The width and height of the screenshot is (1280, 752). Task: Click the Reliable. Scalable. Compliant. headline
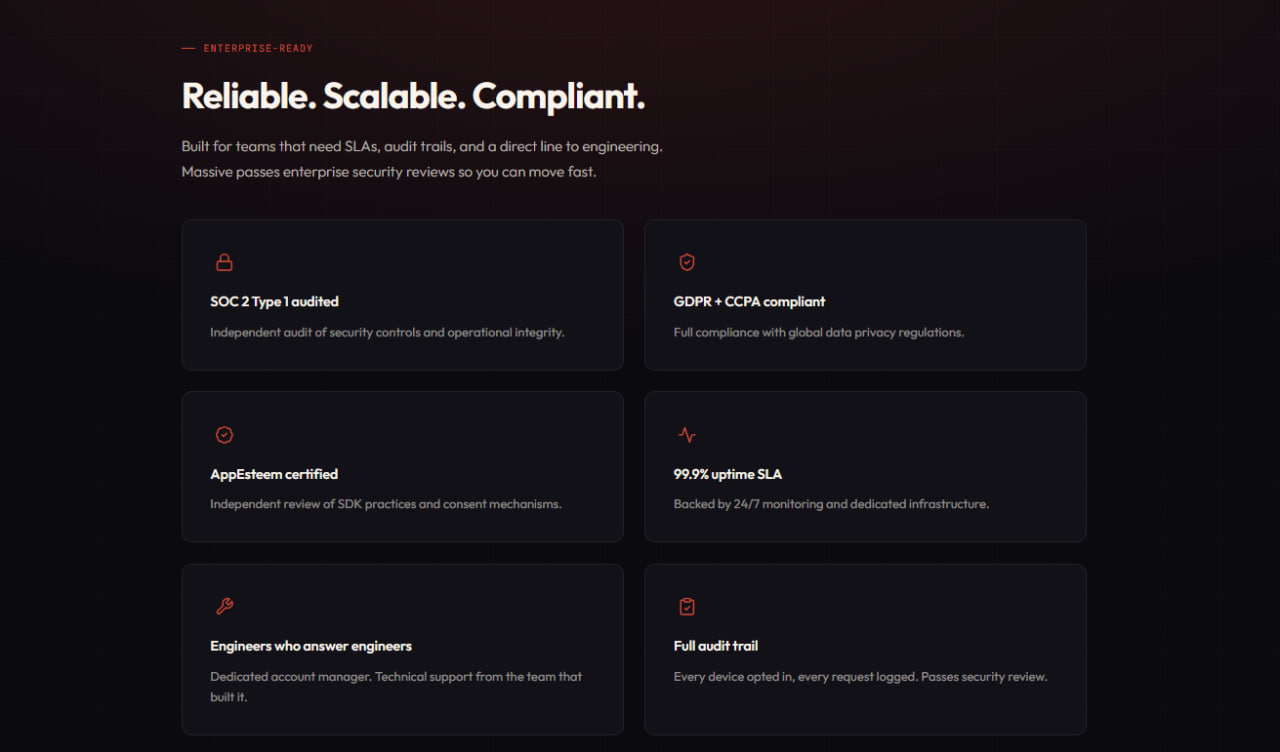413,96
